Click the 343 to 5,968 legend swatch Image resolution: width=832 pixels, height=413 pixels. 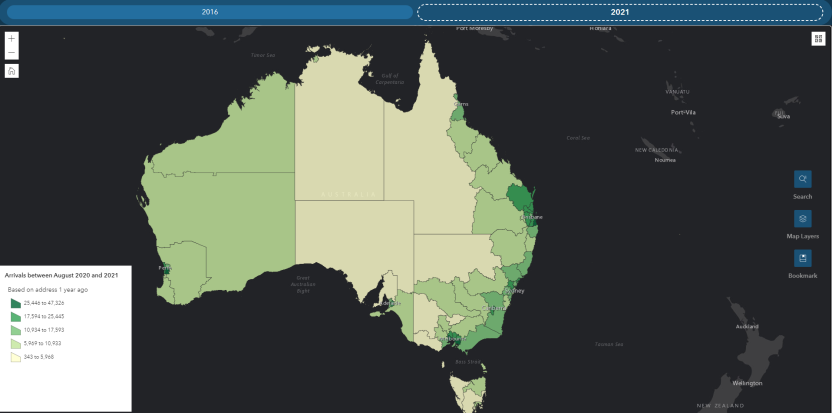[15, 357]
